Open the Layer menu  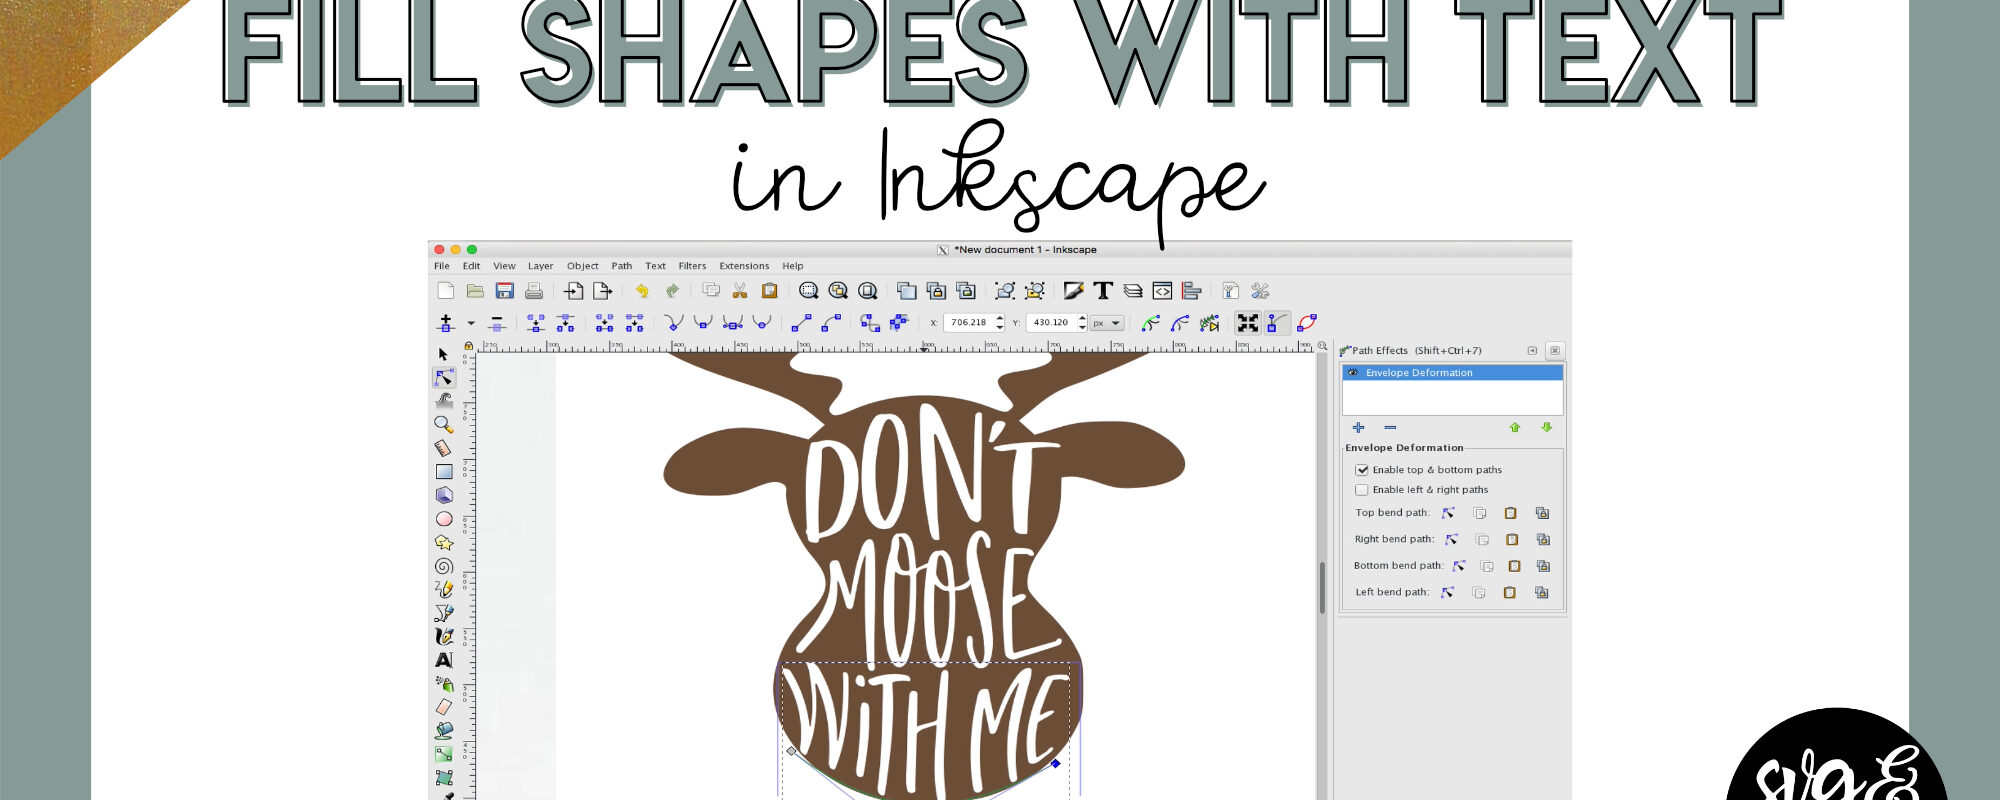point(541,266)
